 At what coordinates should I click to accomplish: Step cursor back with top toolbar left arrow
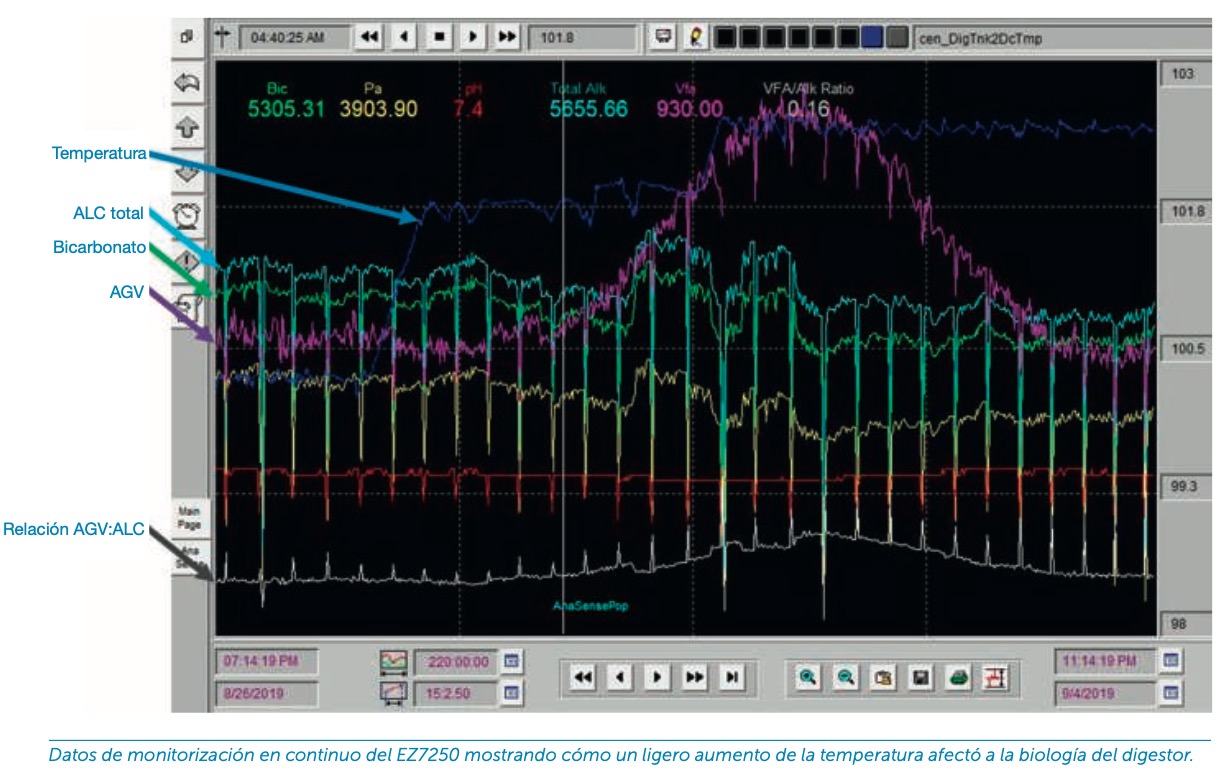click(x=404, y=37)
